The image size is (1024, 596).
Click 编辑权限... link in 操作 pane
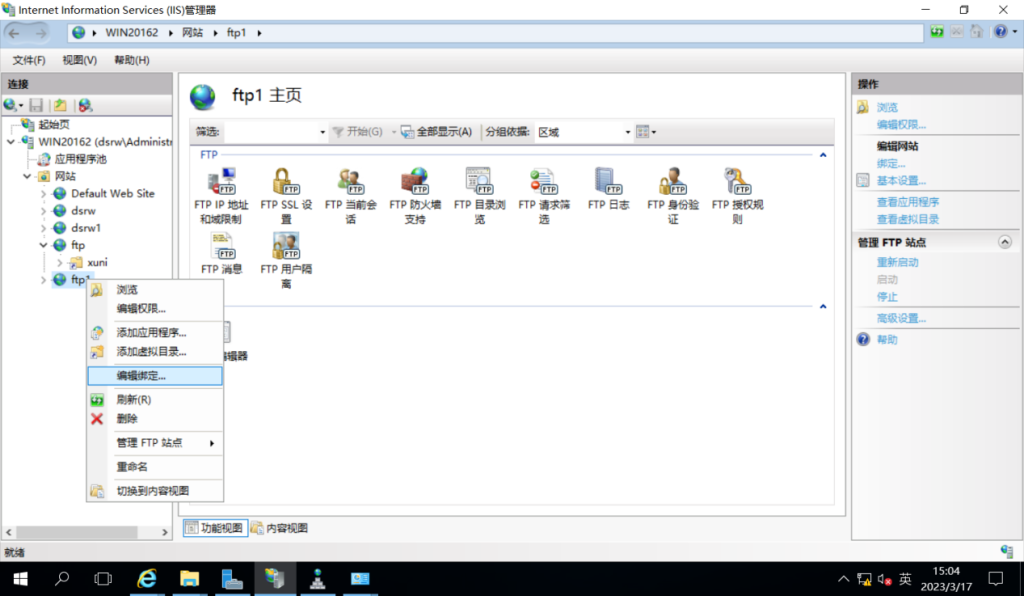901,125
